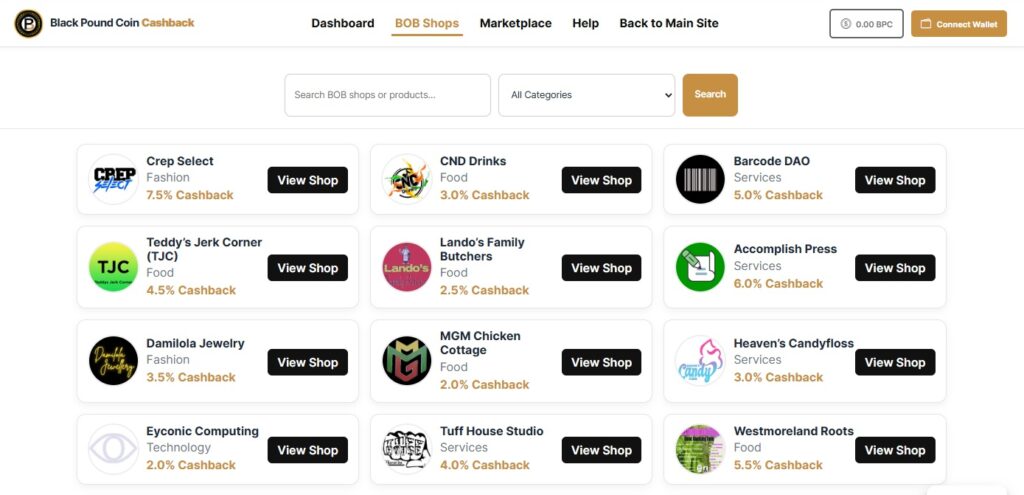Select the Help navigation link
This screenshot has width=1024, height=495.
pyautogui.click(x=585, y=23)
